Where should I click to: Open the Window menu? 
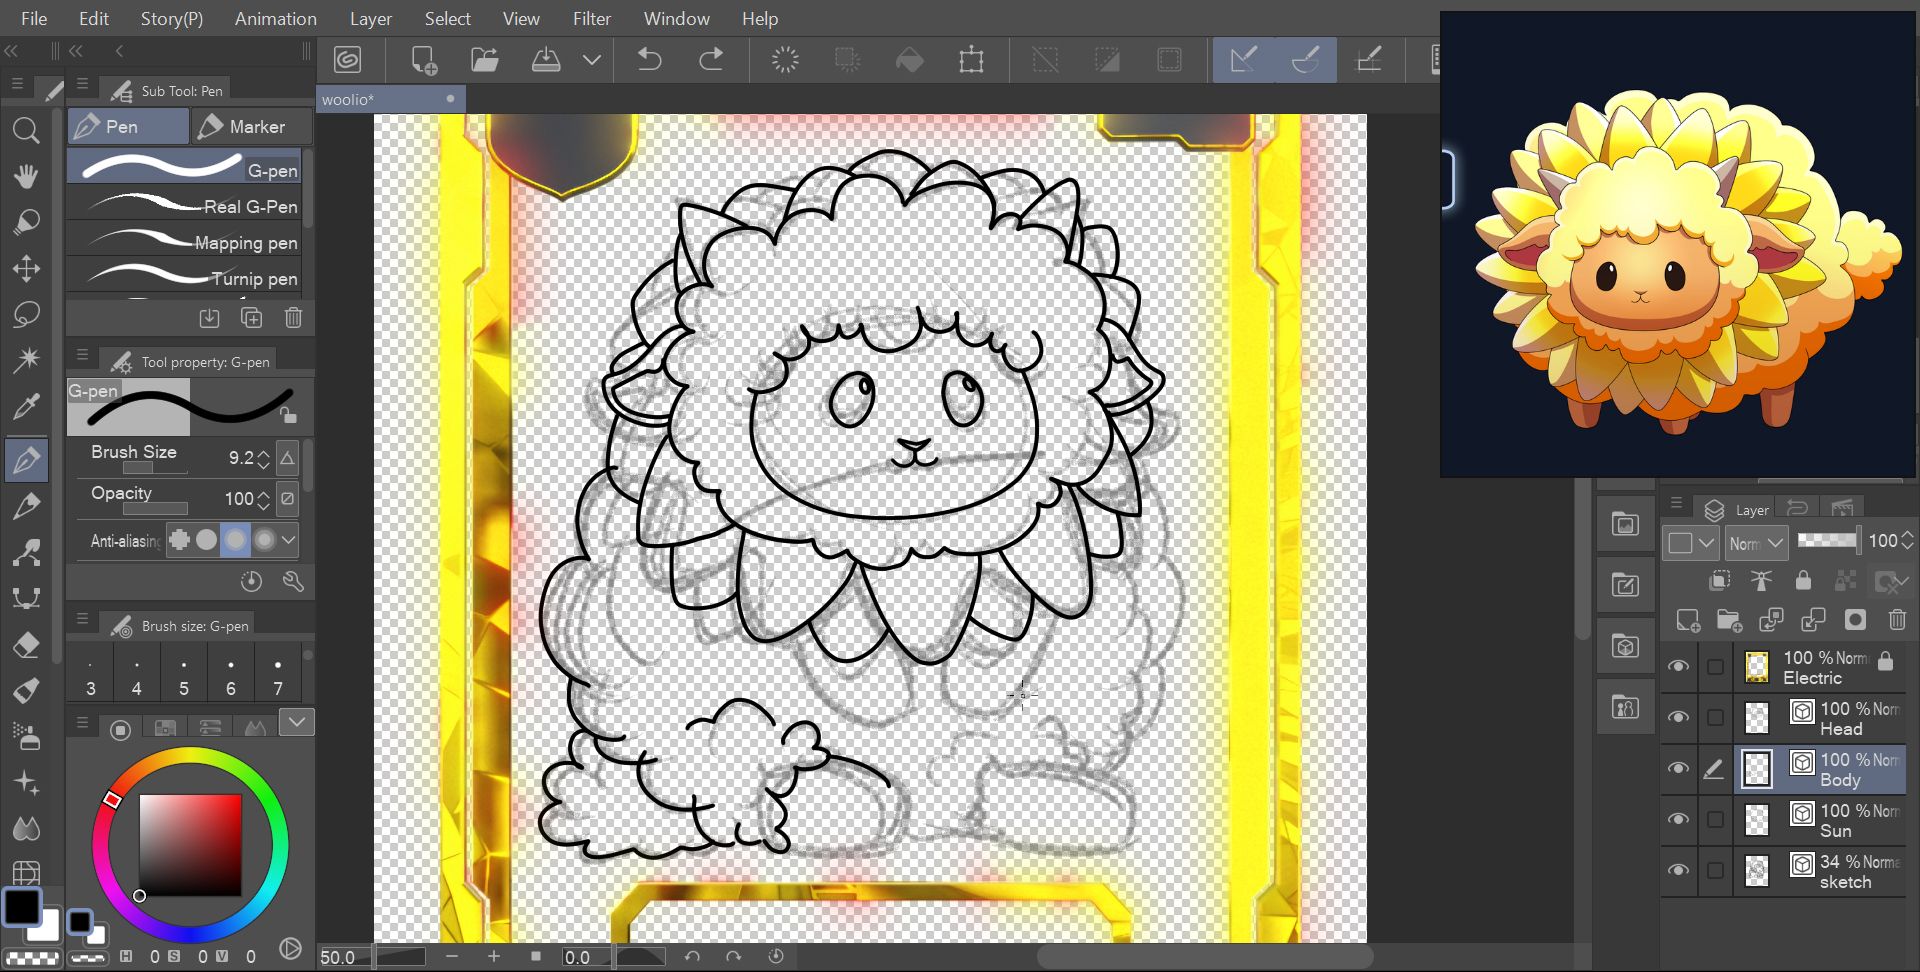[x=677, y=18]
